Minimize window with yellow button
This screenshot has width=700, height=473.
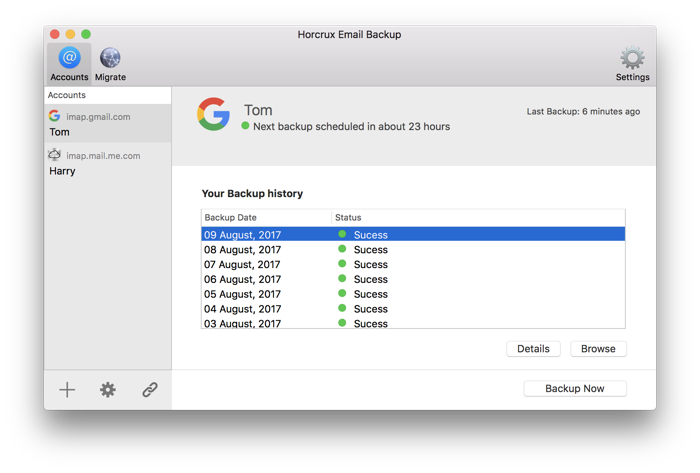(71, 34)
